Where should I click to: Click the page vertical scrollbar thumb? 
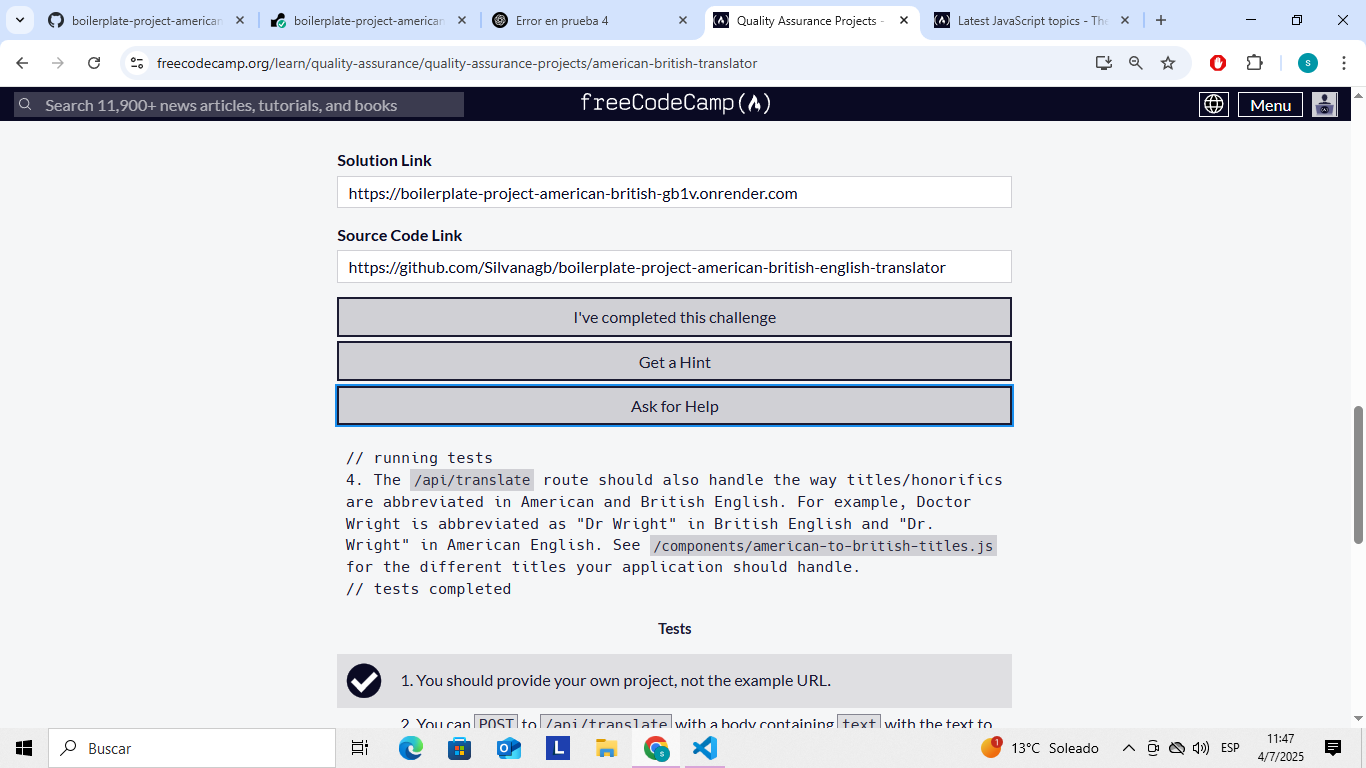pyautogui.click(x=1358, y=475)
